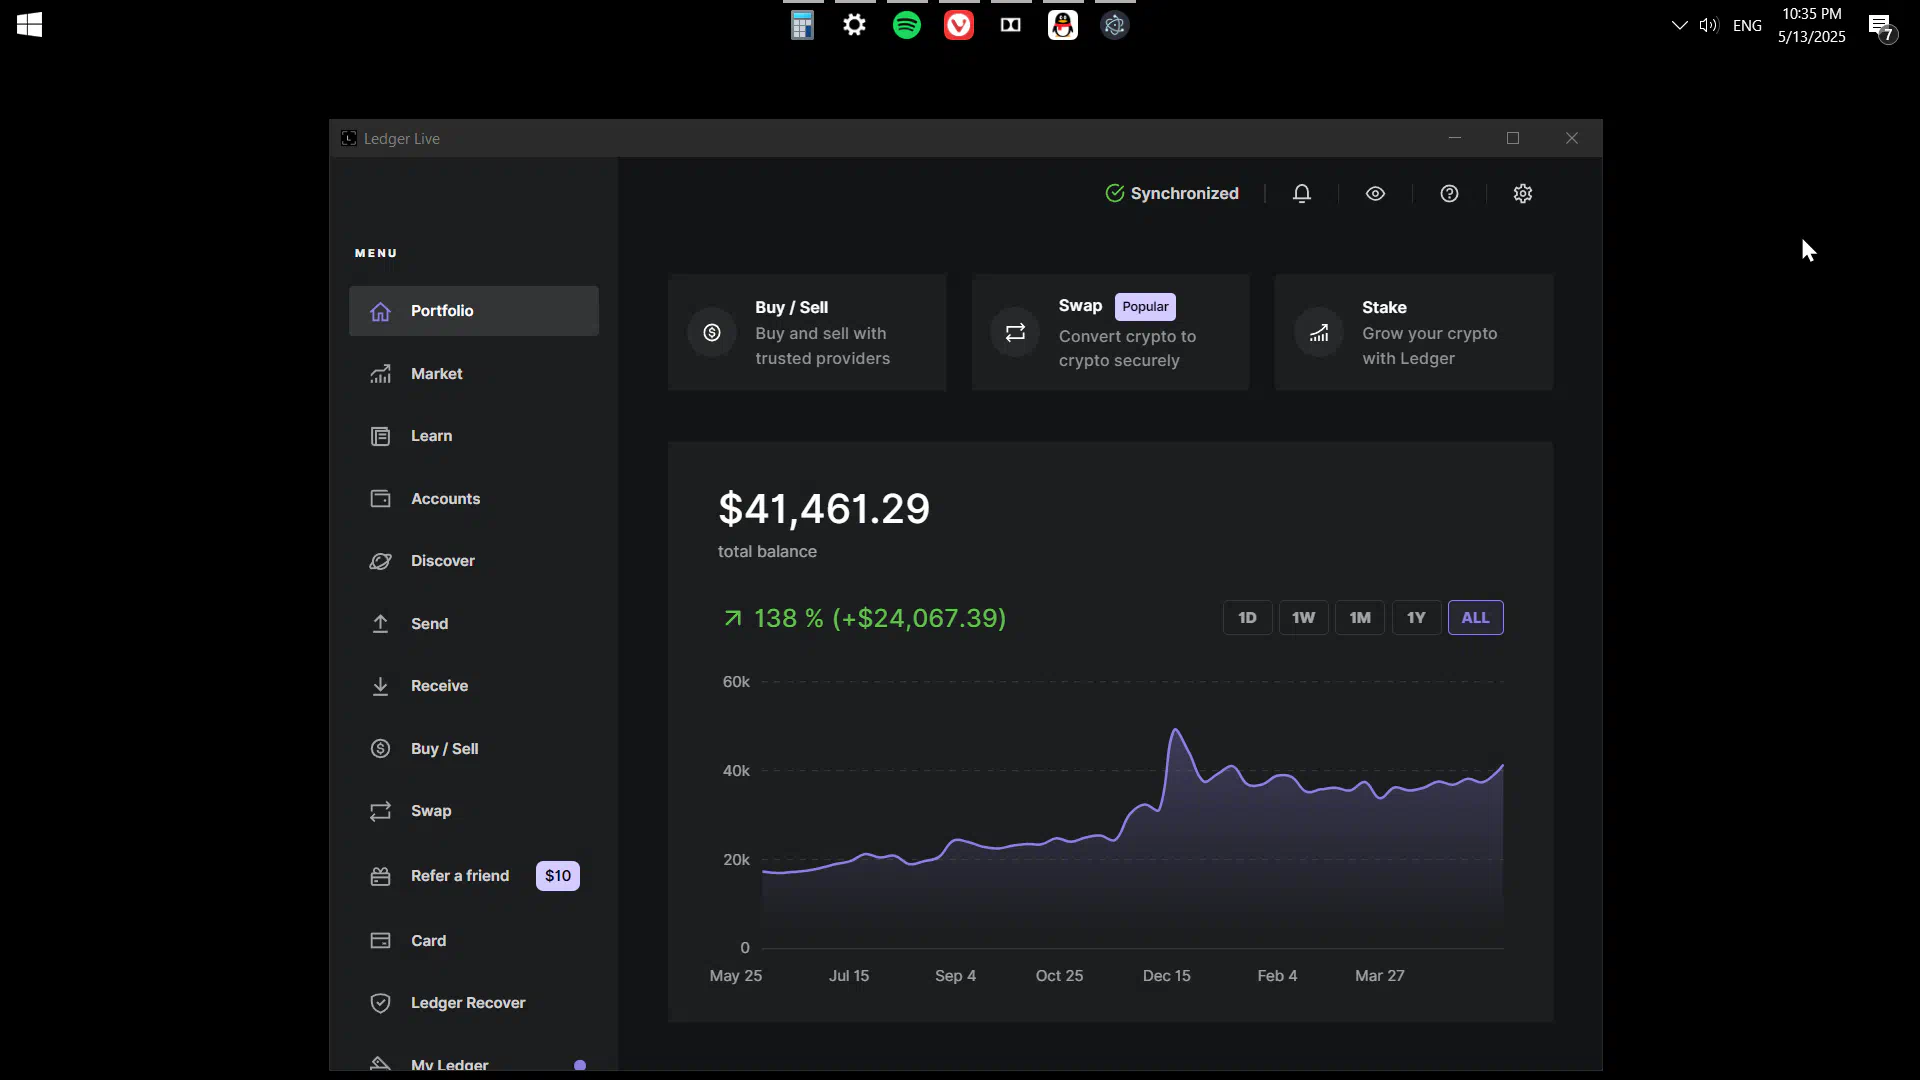Viewport: 1920px width, 1080px height.
Task: Click the Synchronized status indicator
Action: point(1172,194)
